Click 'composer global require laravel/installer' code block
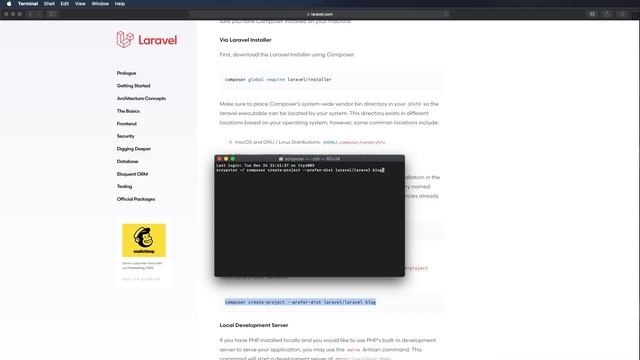This screenshot has height=360, width=640. tap(331, 80)
